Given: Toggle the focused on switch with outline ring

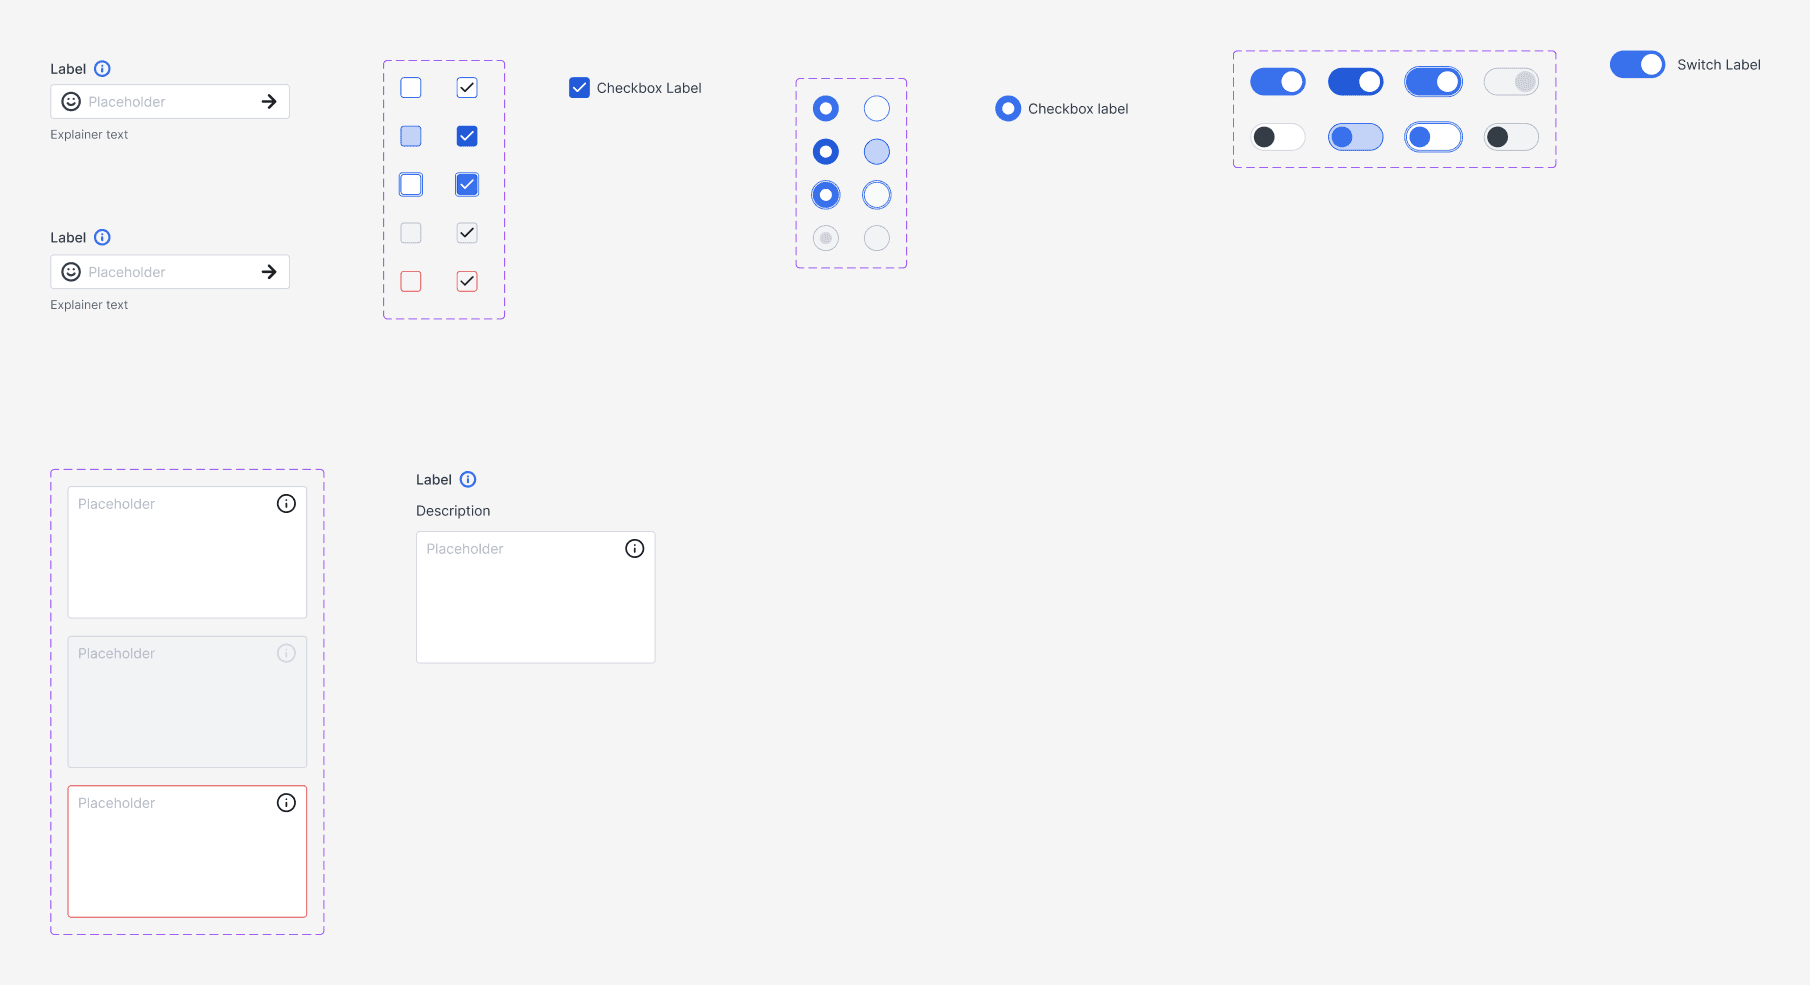Looking at the screenshot, I should (1433, 82).
